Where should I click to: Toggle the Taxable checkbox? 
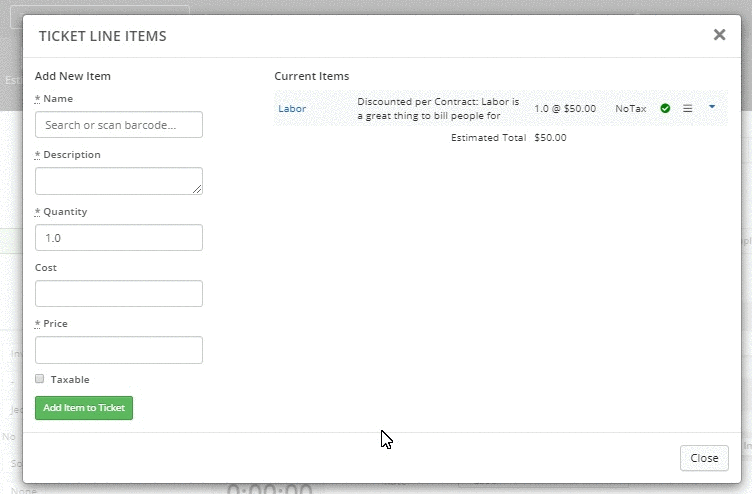[40, 379]
